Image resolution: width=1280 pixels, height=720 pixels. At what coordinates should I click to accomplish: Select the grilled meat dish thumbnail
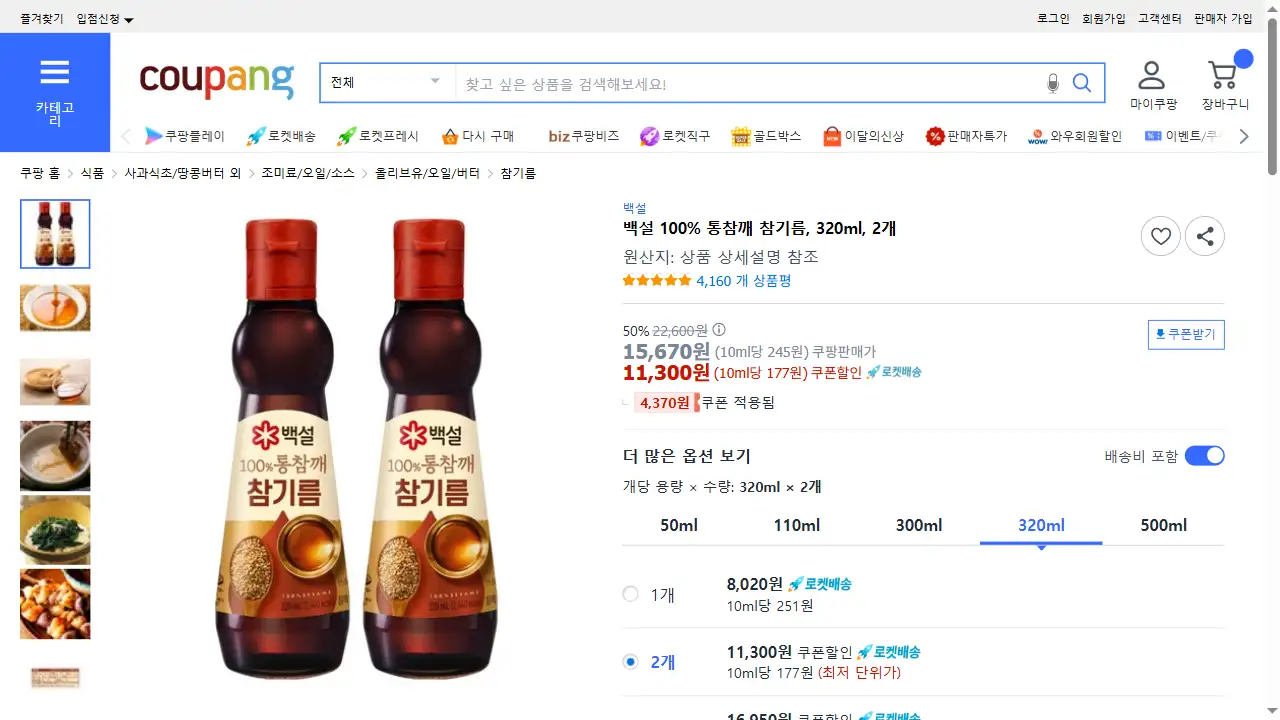click(x=55, y=604)
